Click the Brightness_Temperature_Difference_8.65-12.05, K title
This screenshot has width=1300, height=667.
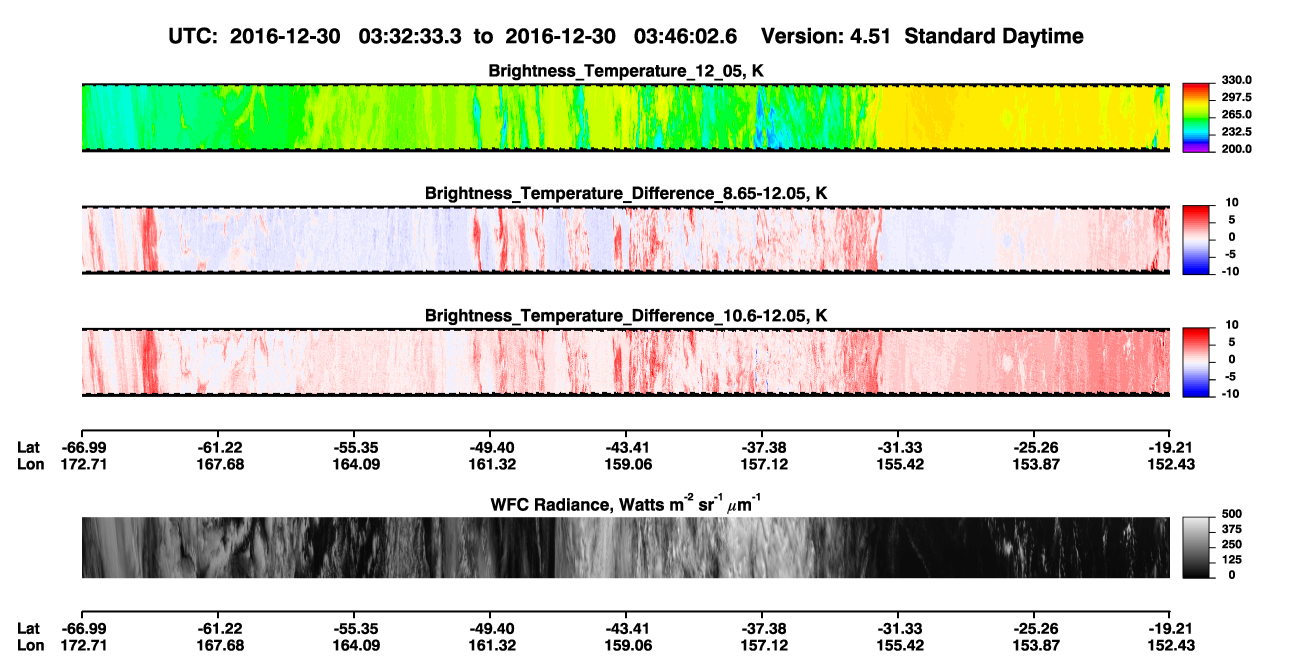click(x=626, y=193)
